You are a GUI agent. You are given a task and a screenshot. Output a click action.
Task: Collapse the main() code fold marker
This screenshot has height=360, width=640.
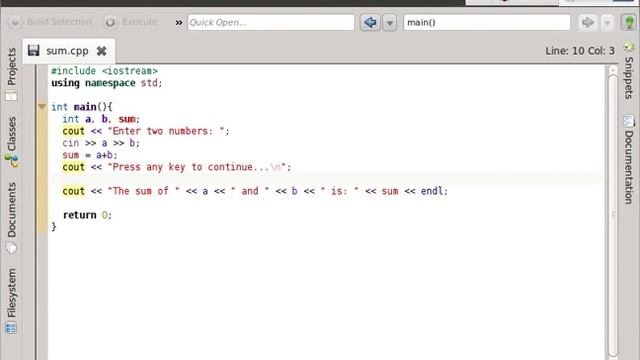(42, 107)
